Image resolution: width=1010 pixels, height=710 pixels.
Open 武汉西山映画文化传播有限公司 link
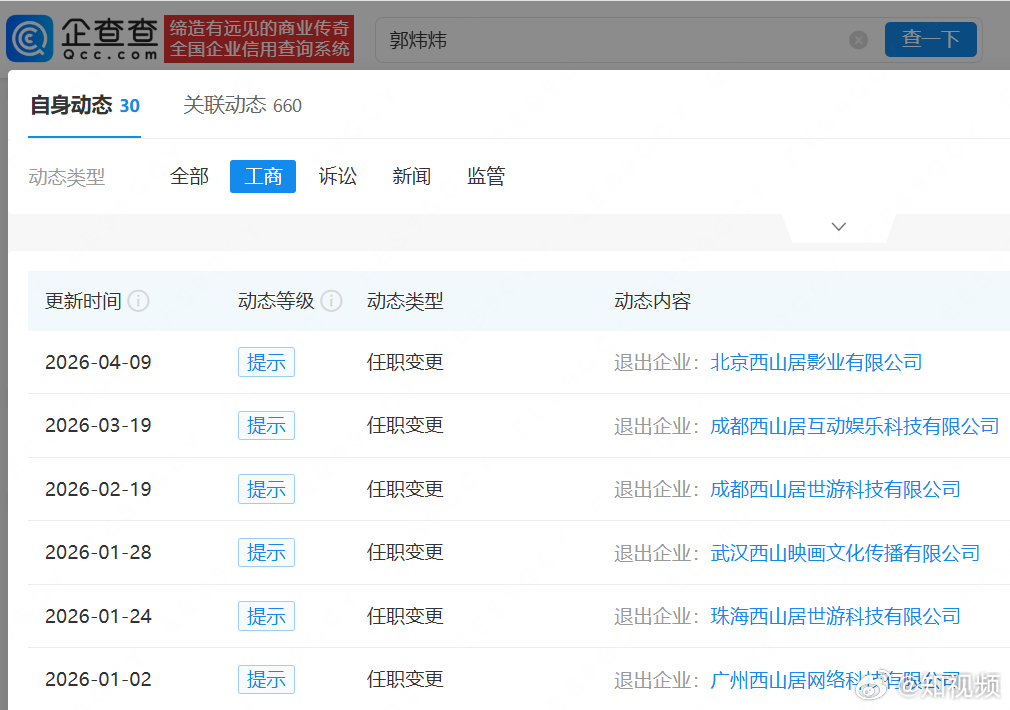coord(845,553)
